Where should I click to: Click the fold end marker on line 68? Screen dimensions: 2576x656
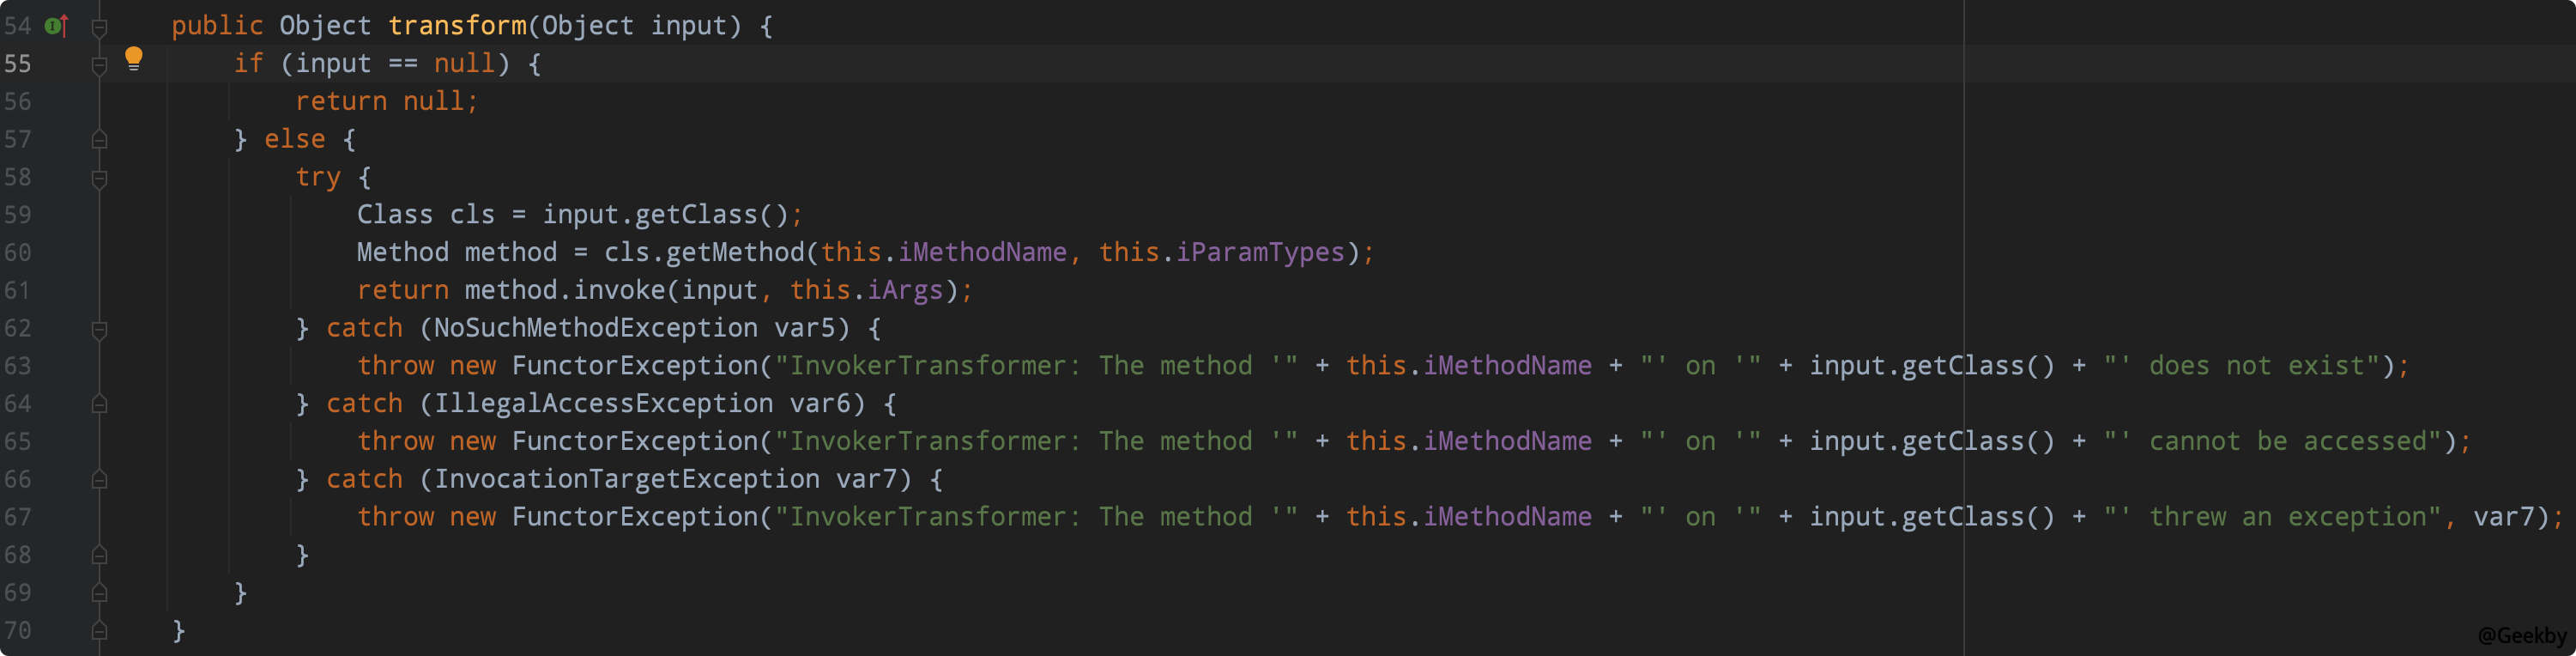[99, 556]
